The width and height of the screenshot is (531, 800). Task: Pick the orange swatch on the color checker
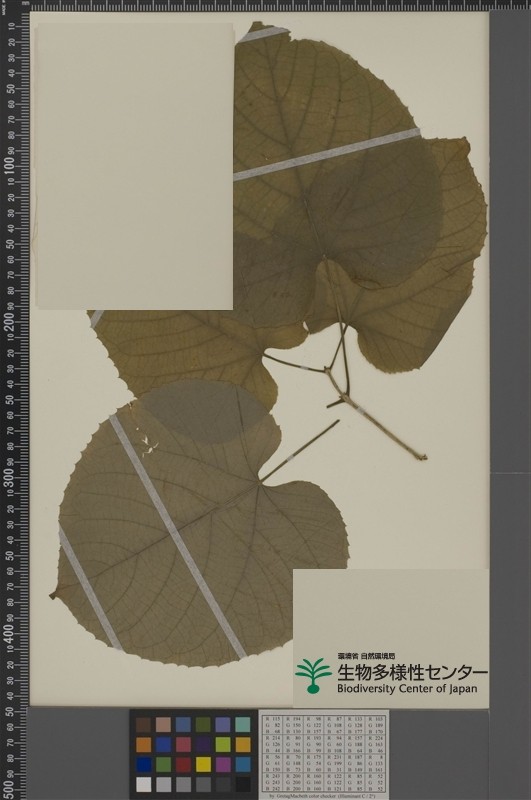[x=143, y=745]
